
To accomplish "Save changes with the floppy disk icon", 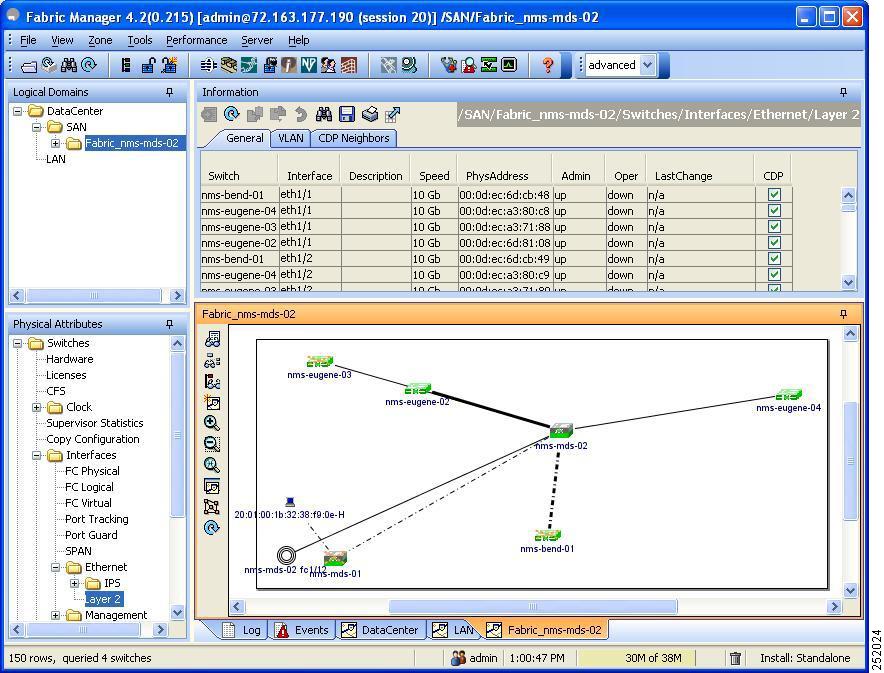I will pyautogui.click(x=347, y=114).
